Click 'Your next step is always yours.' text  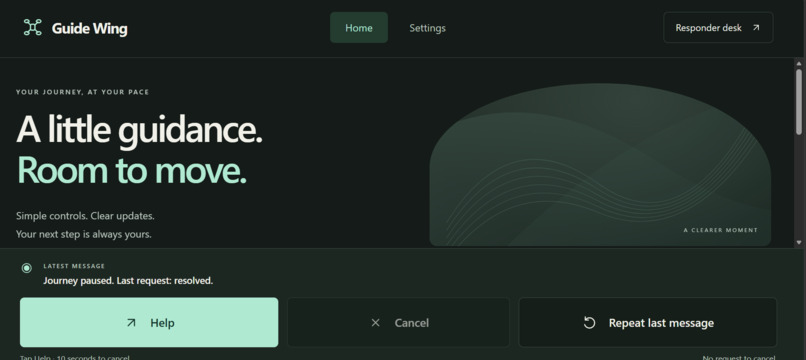84,234
